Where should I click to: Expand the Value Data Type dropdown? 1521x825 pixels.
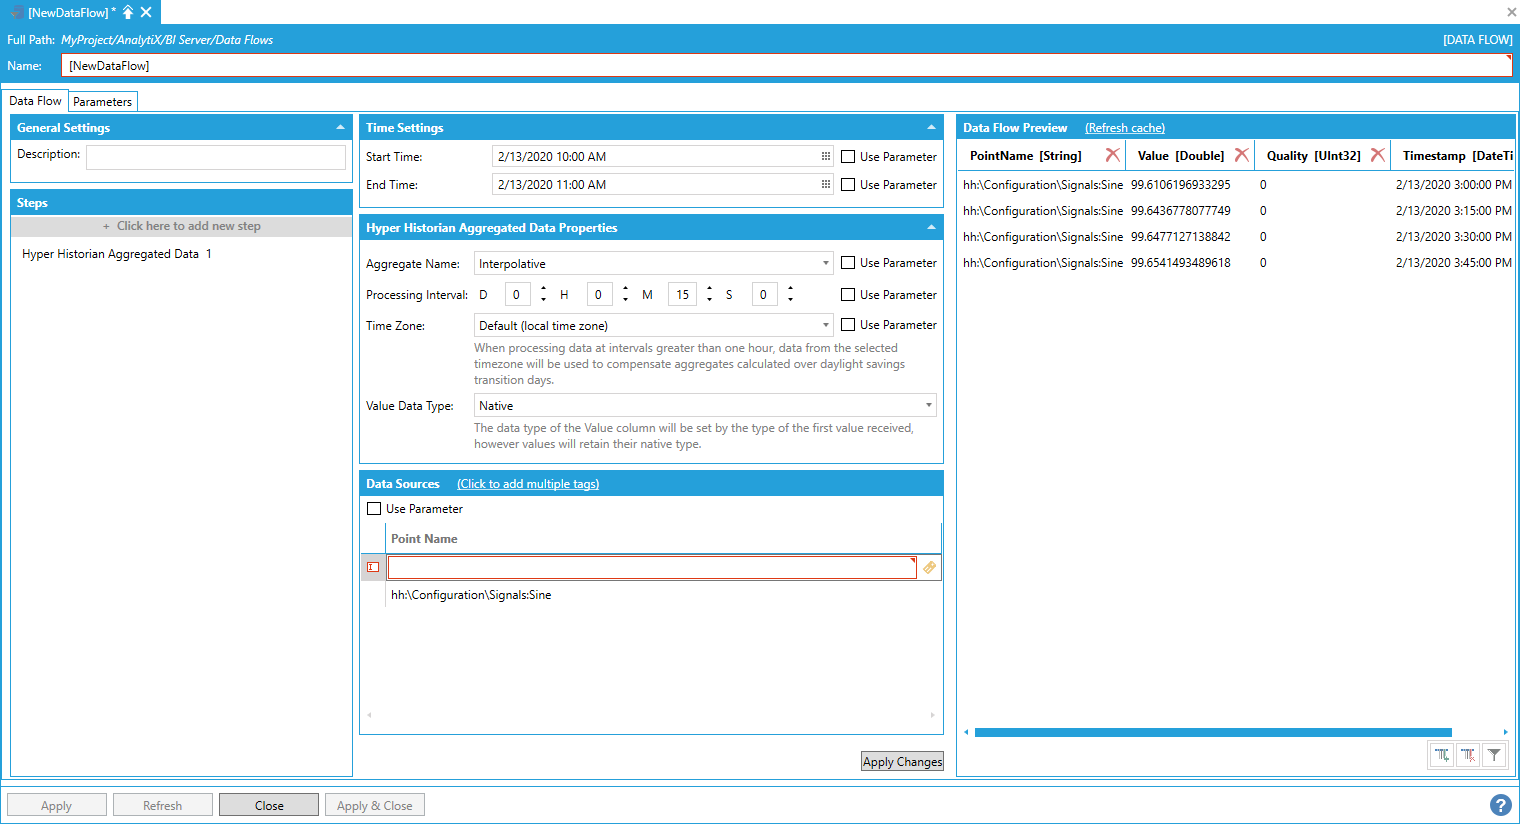pyautogui.click(x=928, y=406)
